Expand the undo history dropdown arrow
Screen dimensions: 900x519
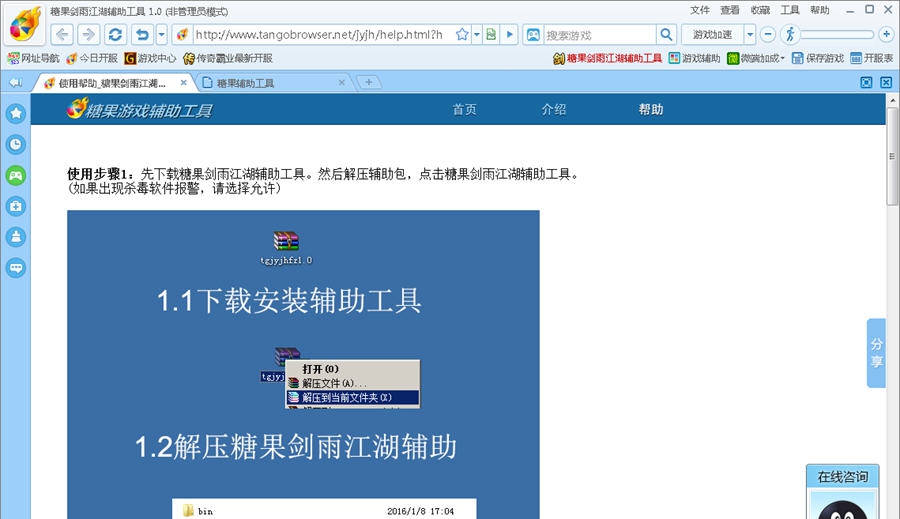161,34
